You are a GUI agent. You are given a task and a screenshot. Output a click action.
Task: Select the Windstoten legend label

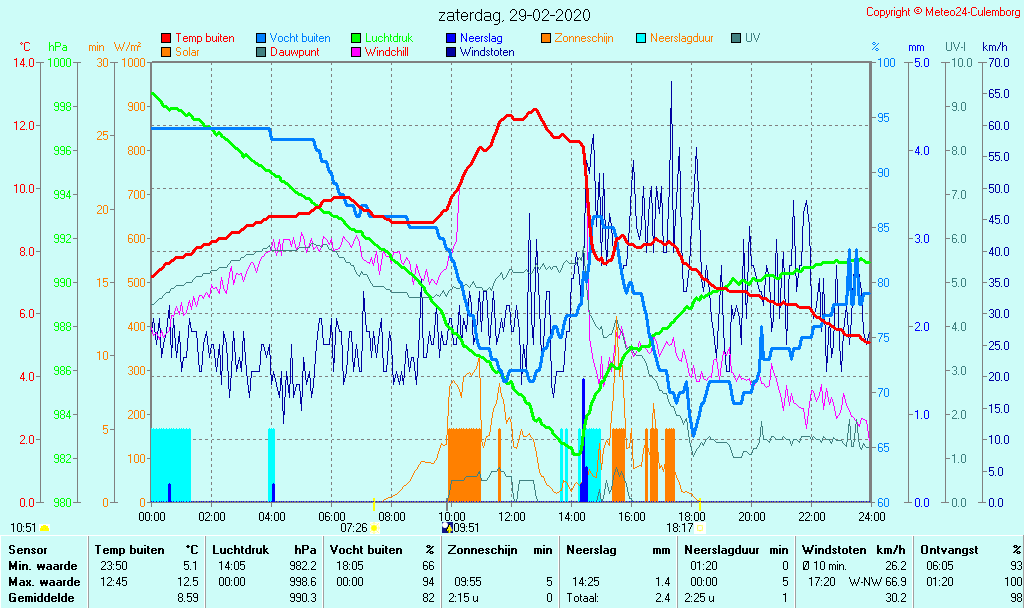pyautogui.click(x=487, y=52)
